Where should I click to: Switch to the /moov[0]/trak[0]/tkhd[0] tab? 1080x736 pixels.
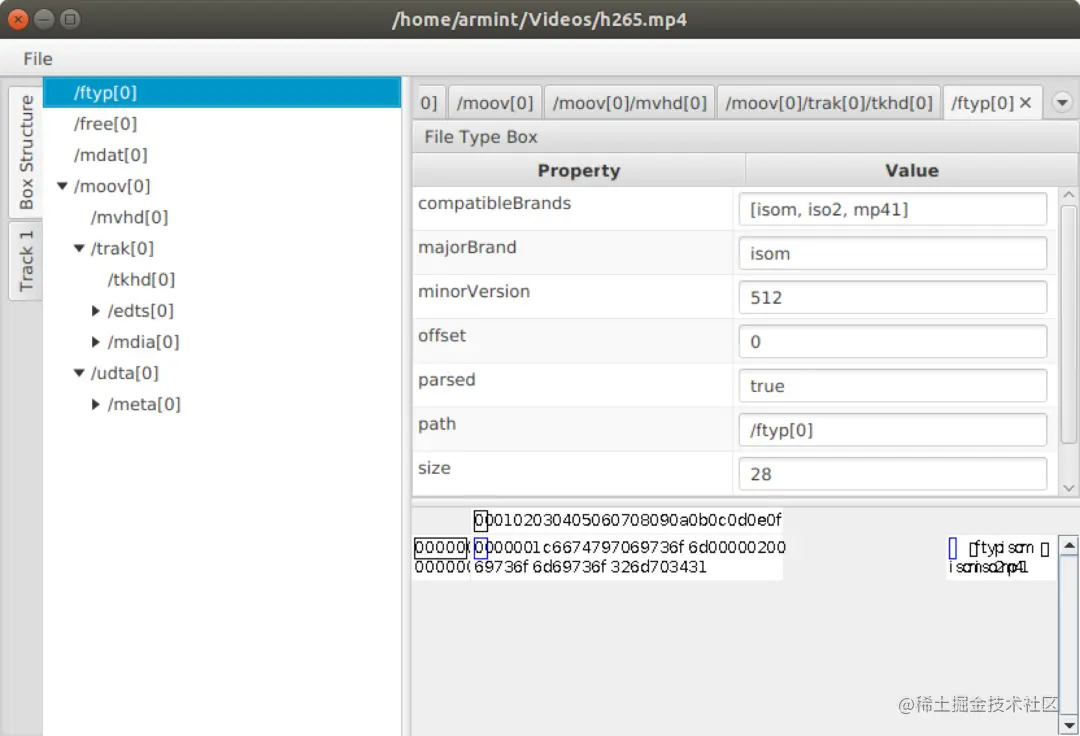pos(829,103)
